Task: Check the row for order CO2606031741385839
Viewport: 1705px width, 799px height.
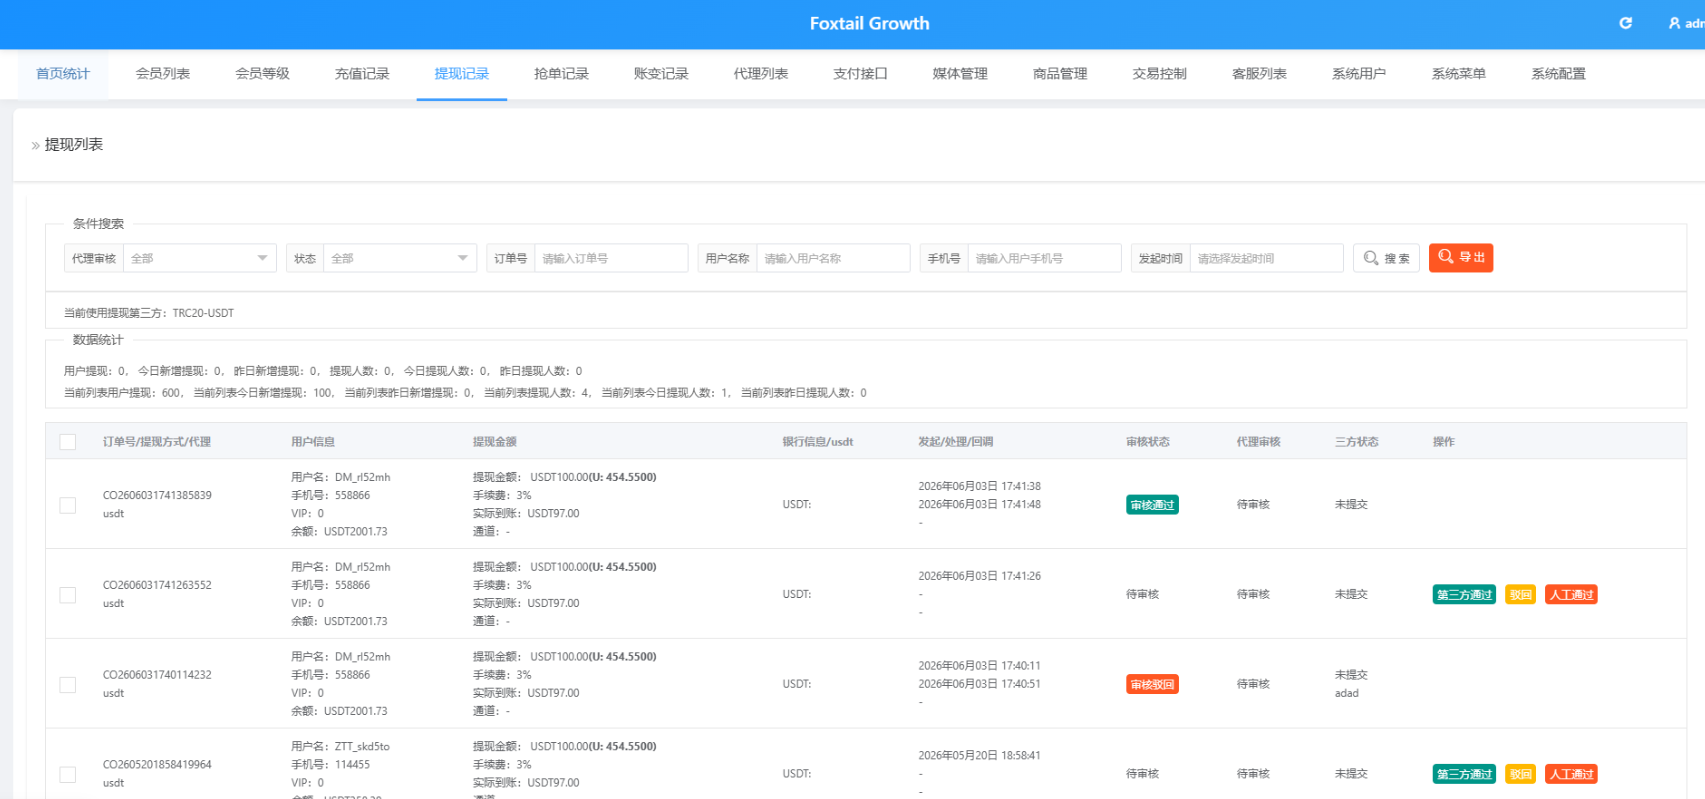Action: coord(68,505)
